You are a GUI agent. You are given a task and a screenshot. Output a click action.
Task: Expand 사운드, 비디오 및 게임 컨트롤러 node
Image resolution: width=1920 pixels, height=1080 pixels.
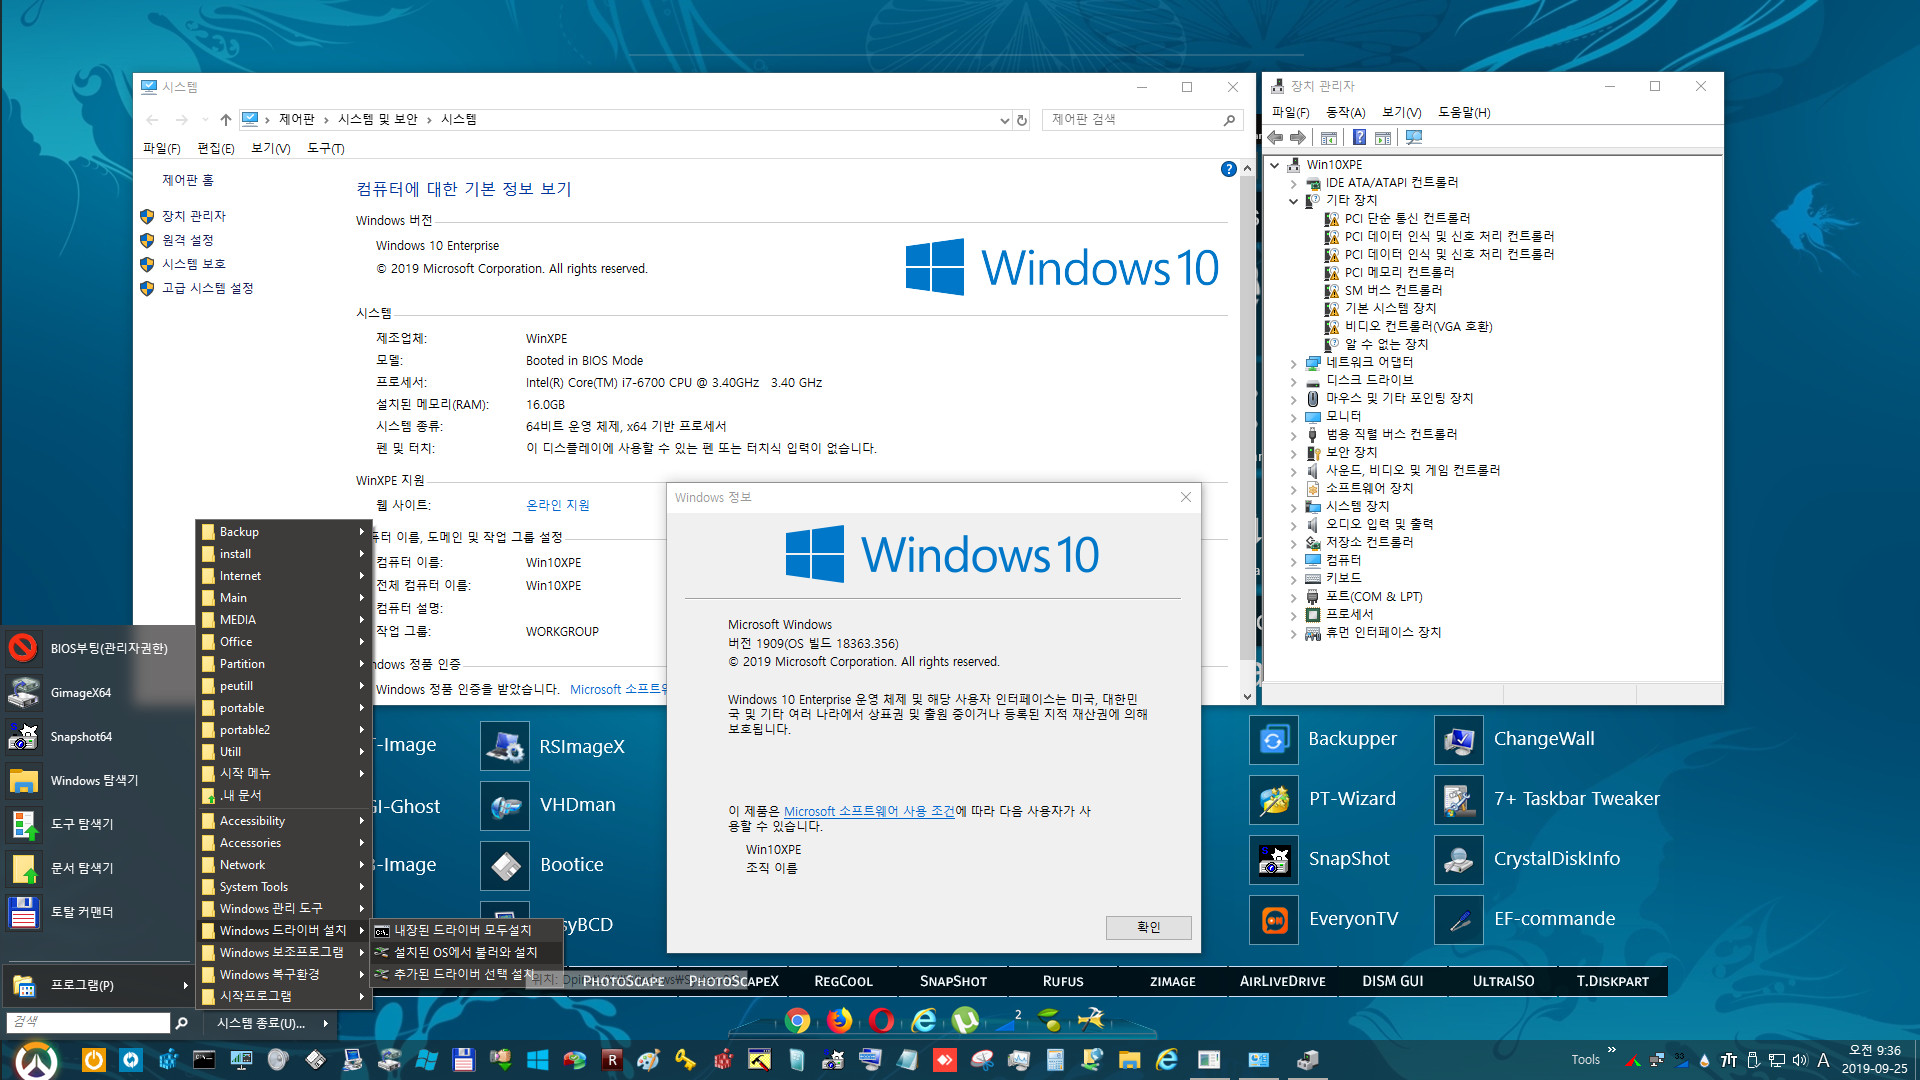coord(1293,471)
